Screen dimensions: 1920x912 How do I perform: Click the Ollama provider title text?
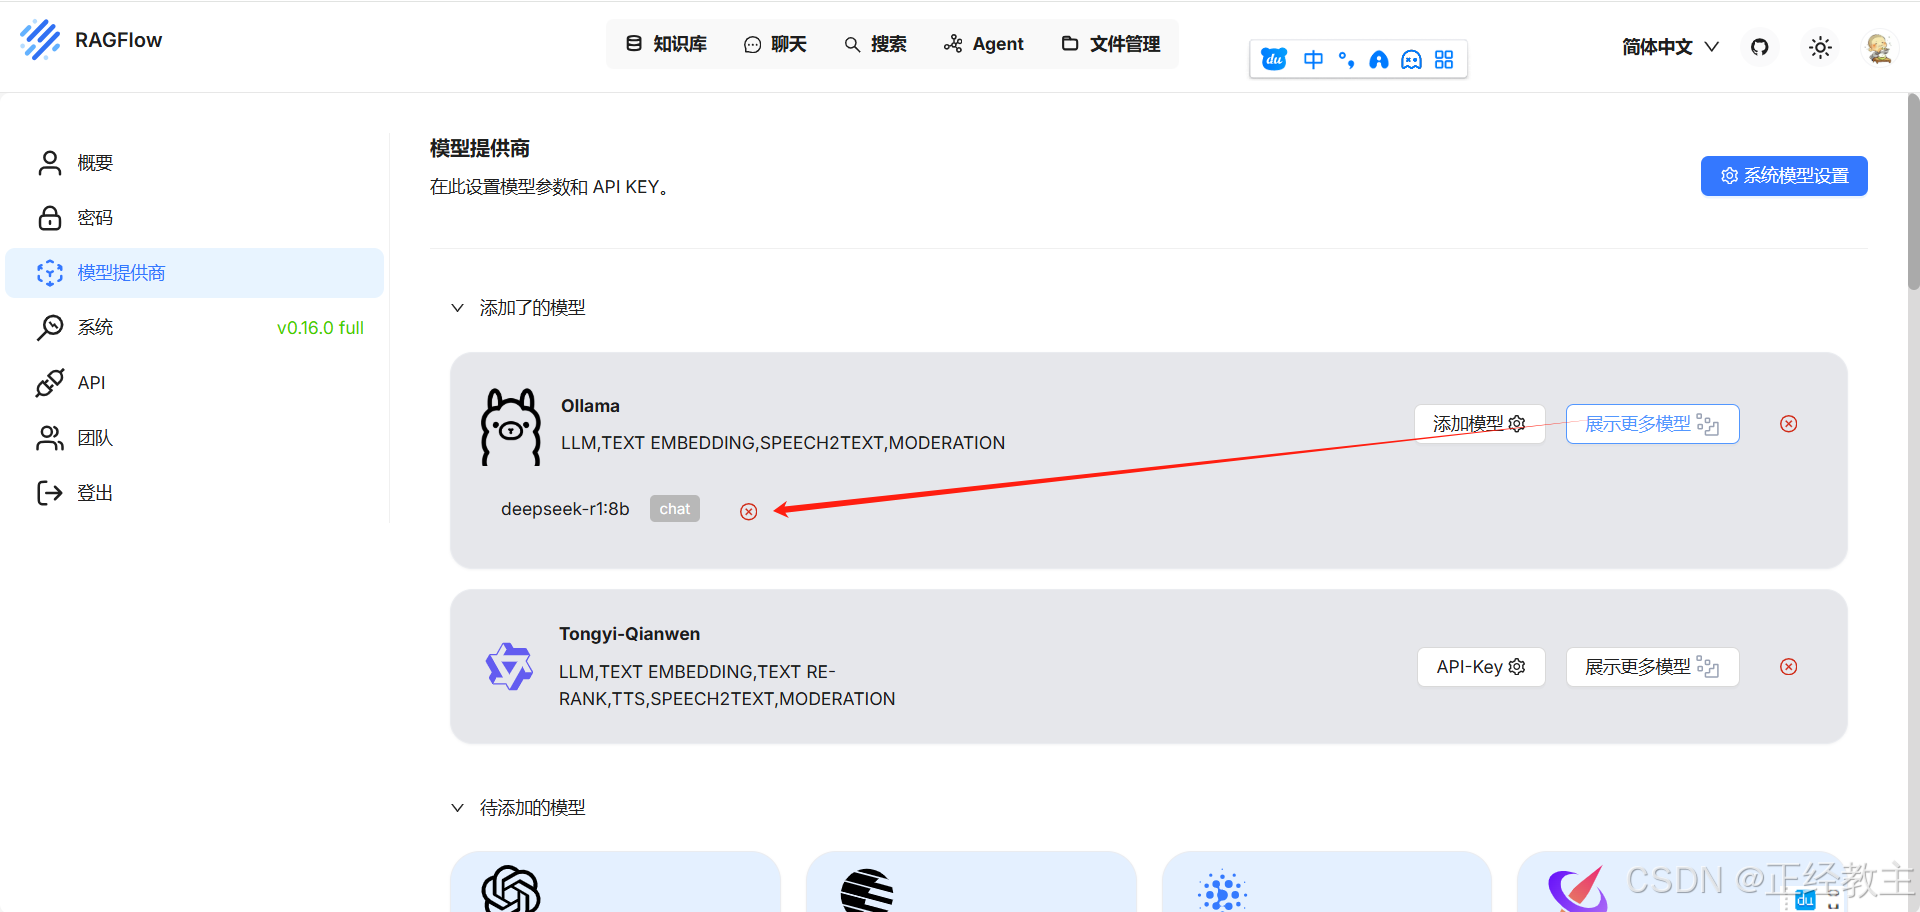click(x=590, y=406)
